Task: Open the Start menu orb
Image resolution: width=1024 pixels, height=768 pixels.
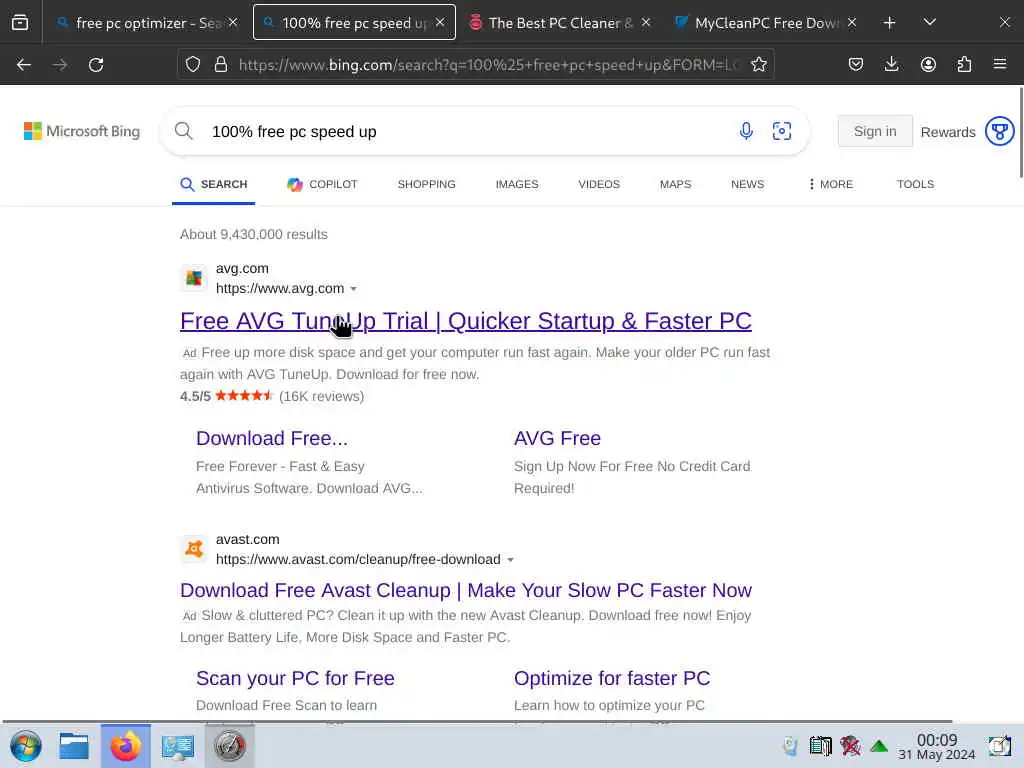Action: 26,746
